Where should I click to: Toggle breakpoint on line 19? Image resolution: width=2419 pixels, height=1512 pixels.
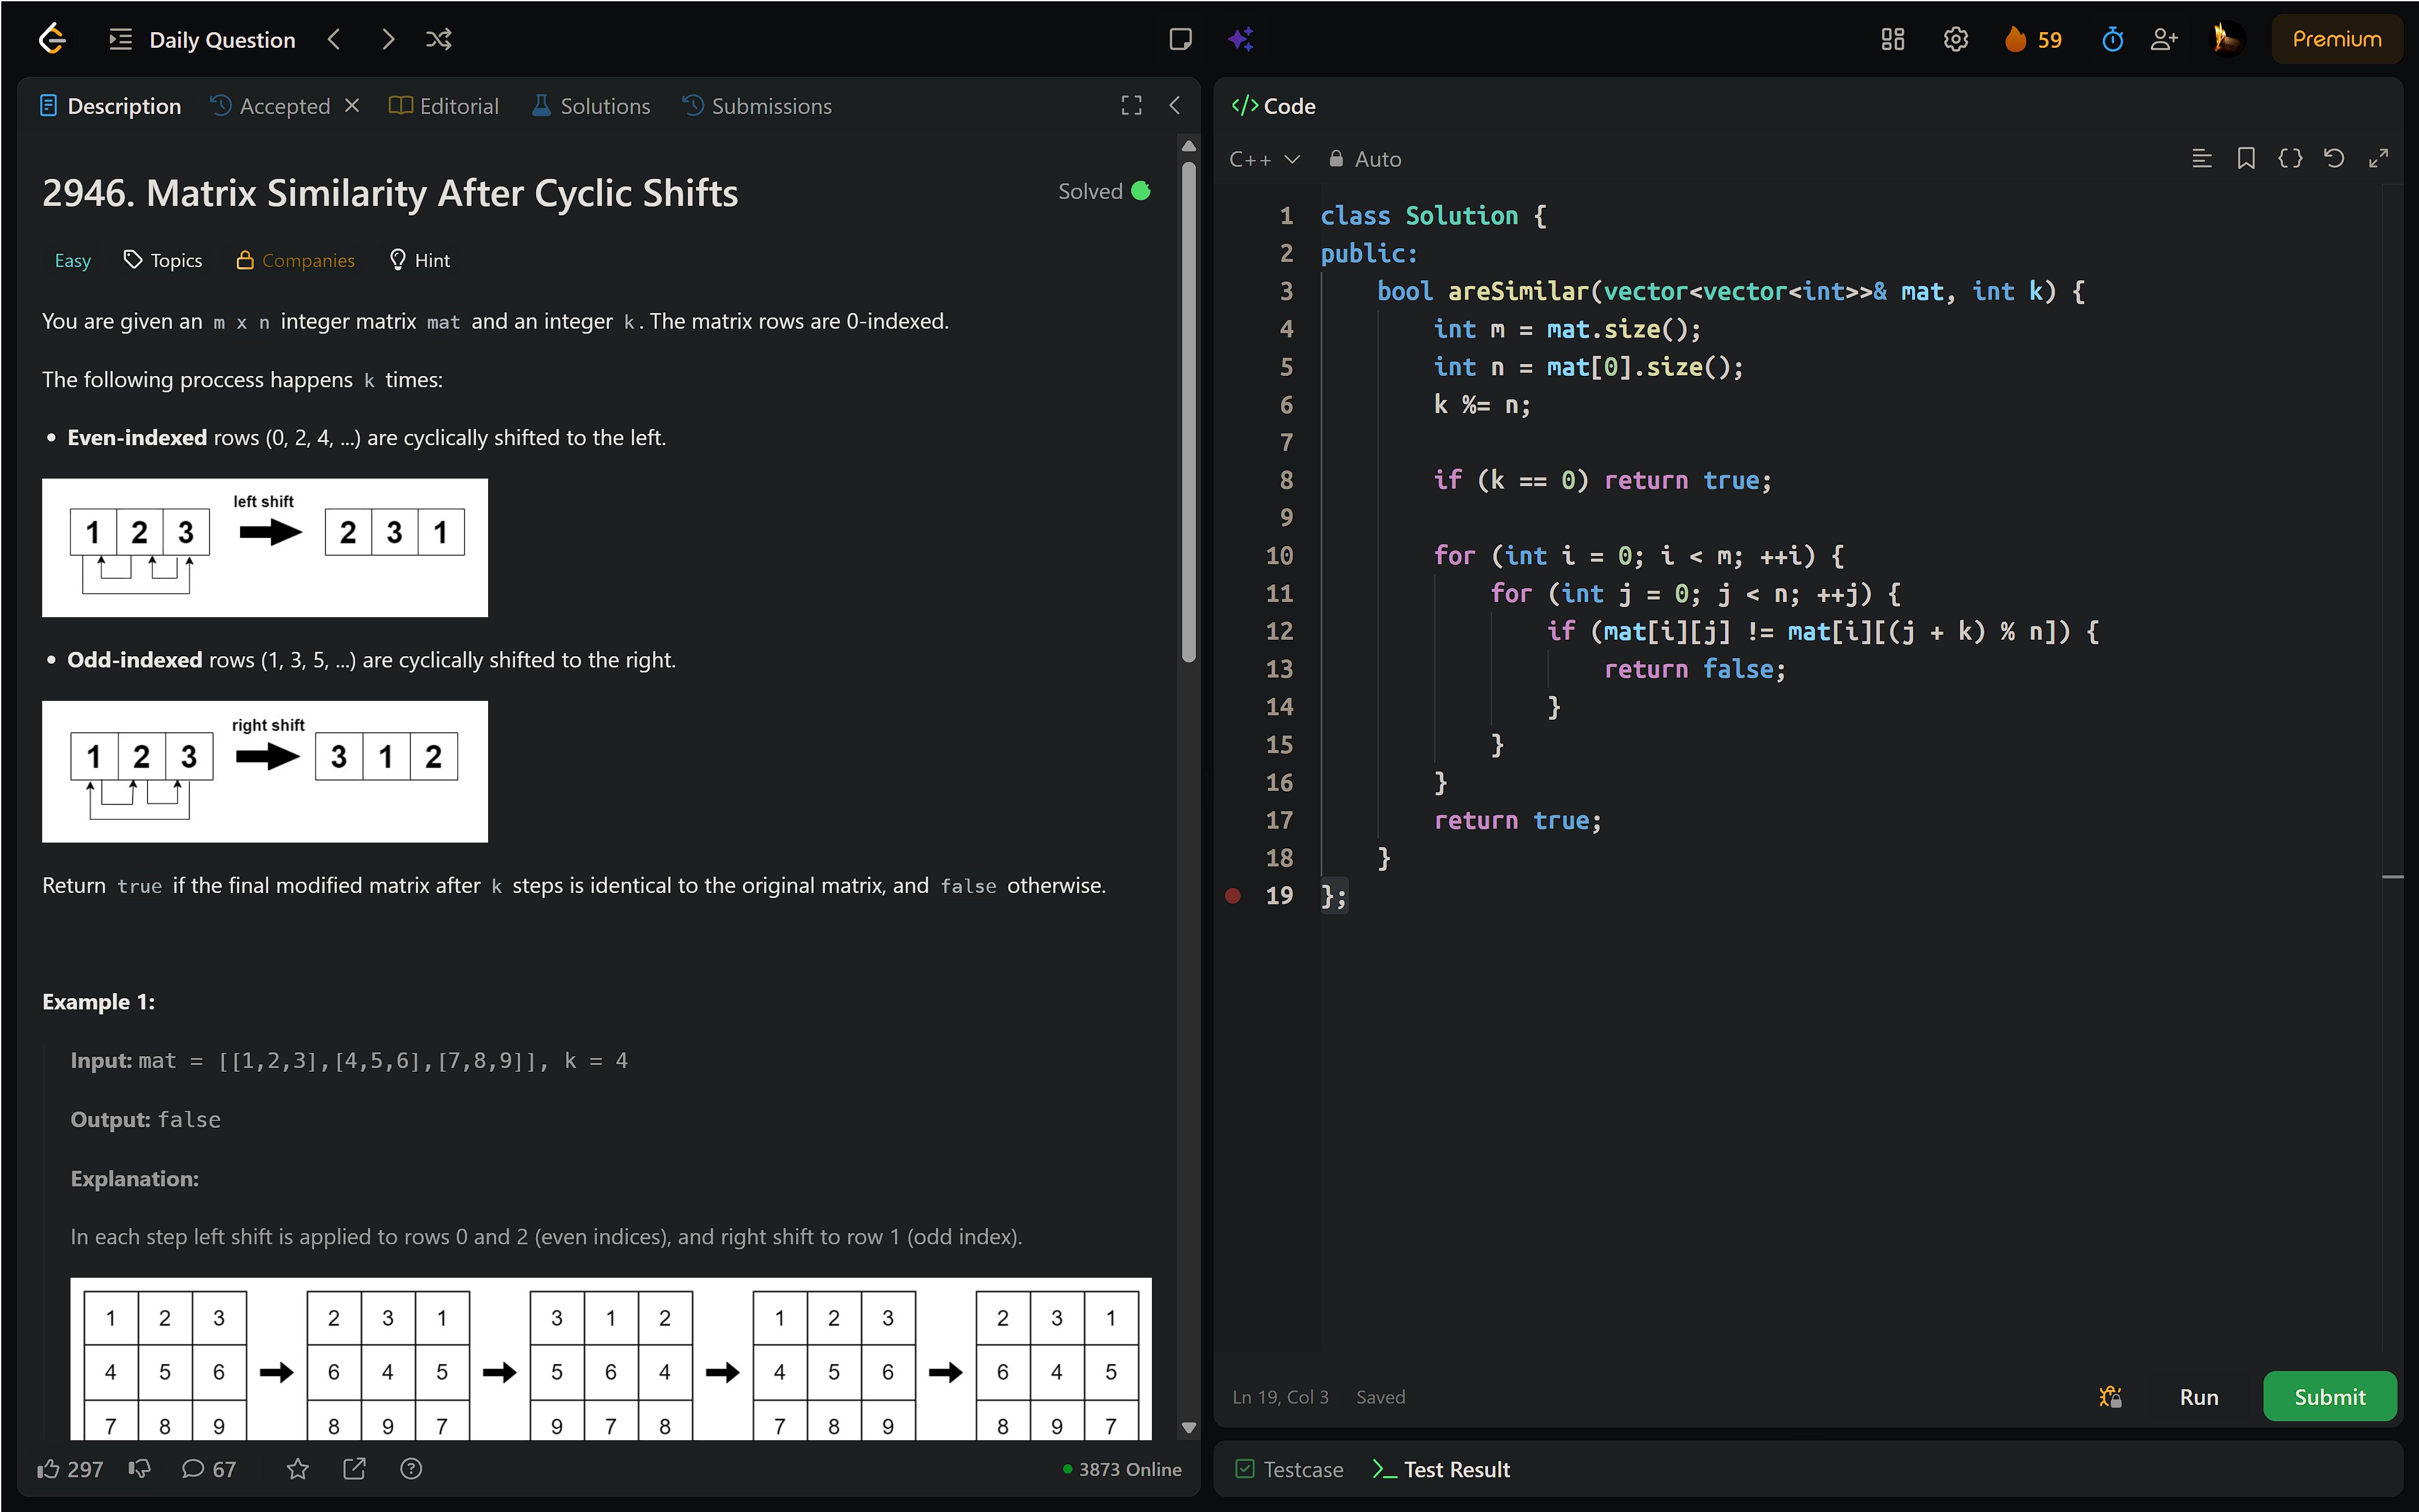pyautogui.click(x=1233, y=896)
